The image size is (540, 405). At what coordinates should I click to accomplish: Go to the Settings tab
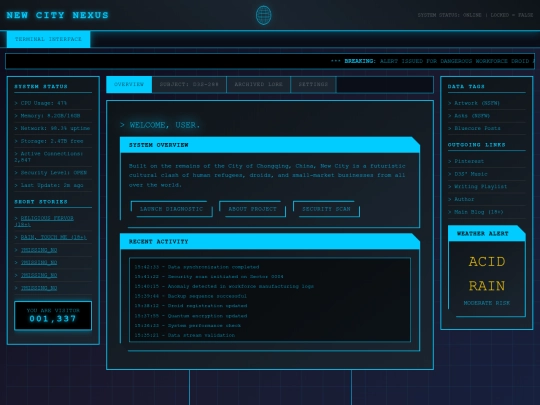tap(313, 84)
